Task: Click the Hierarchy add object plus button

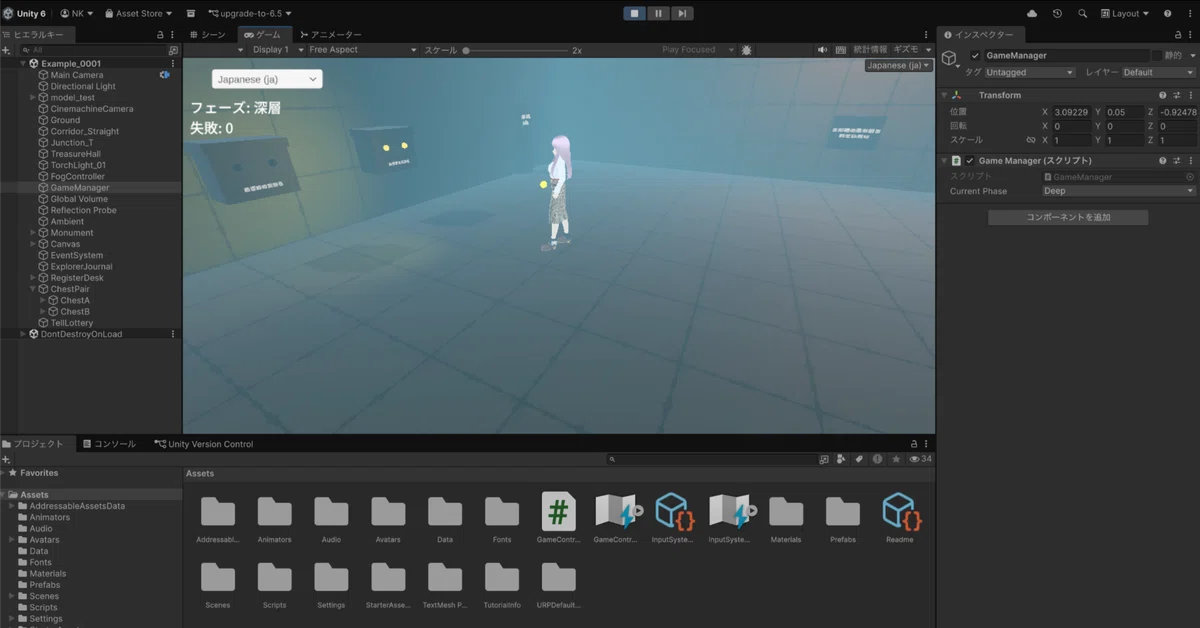Action: [6, 50]
